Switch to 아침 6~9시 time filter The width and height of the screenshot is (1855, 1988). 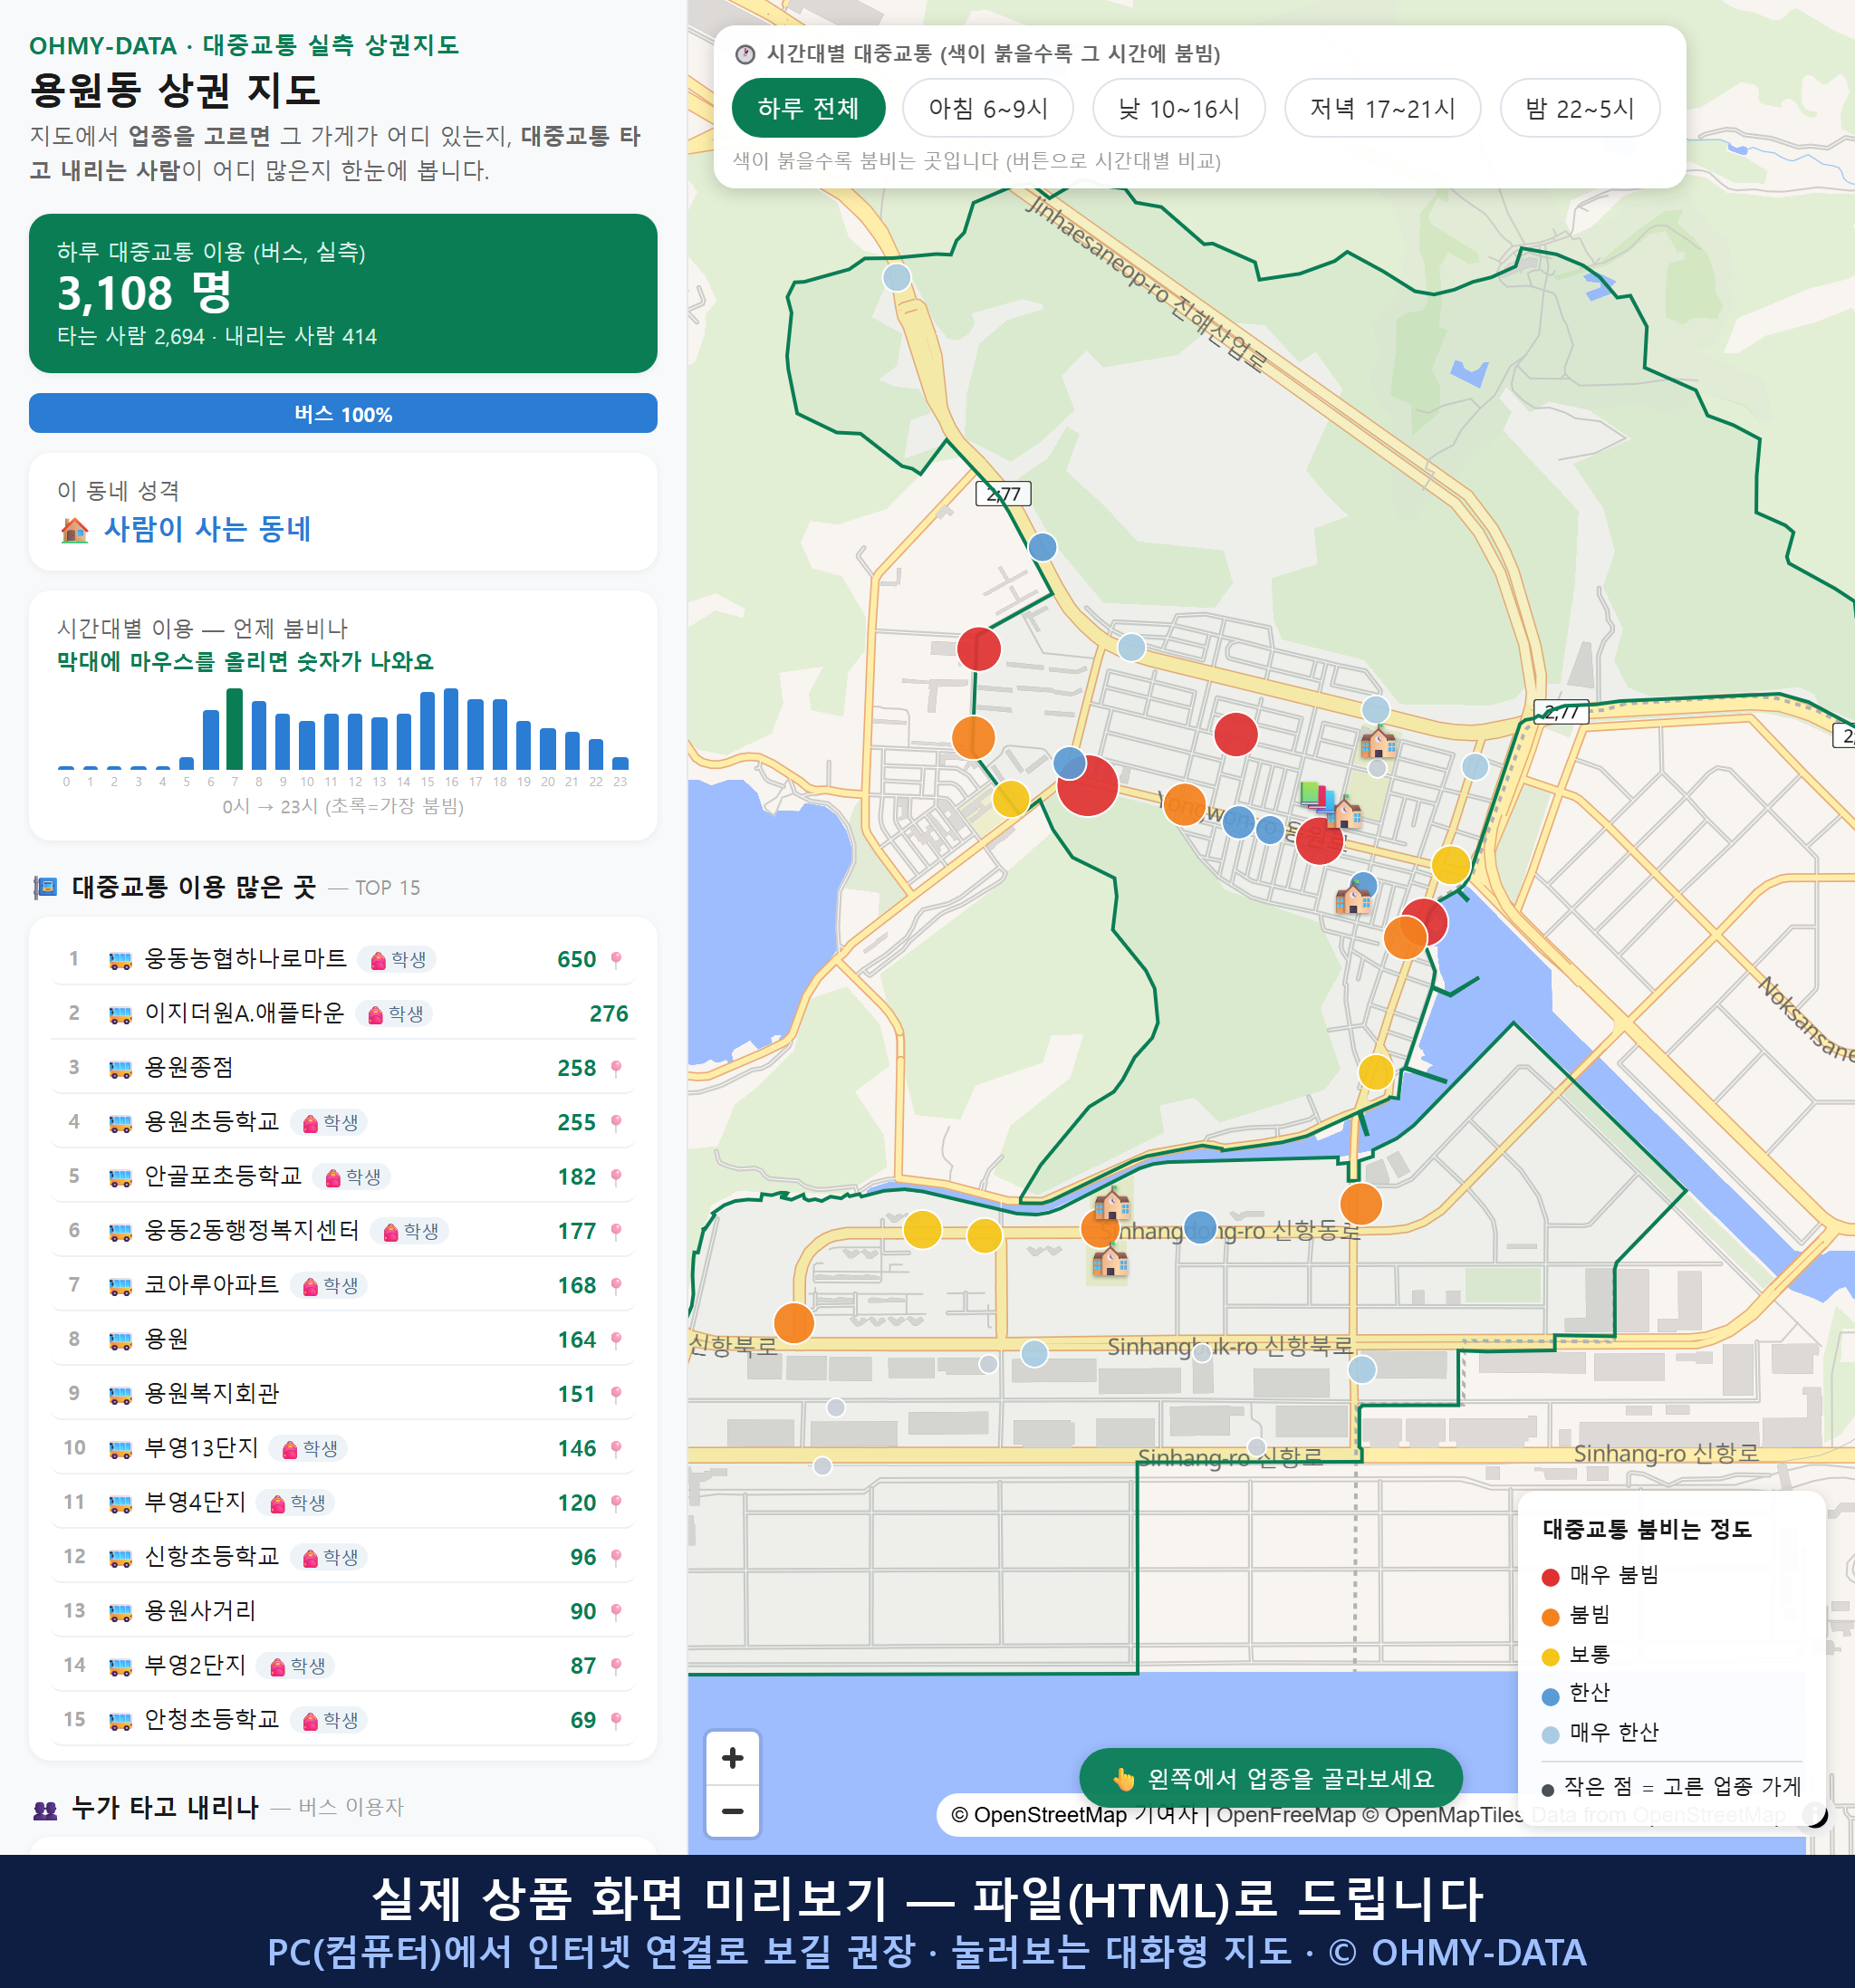click(988, 108)
